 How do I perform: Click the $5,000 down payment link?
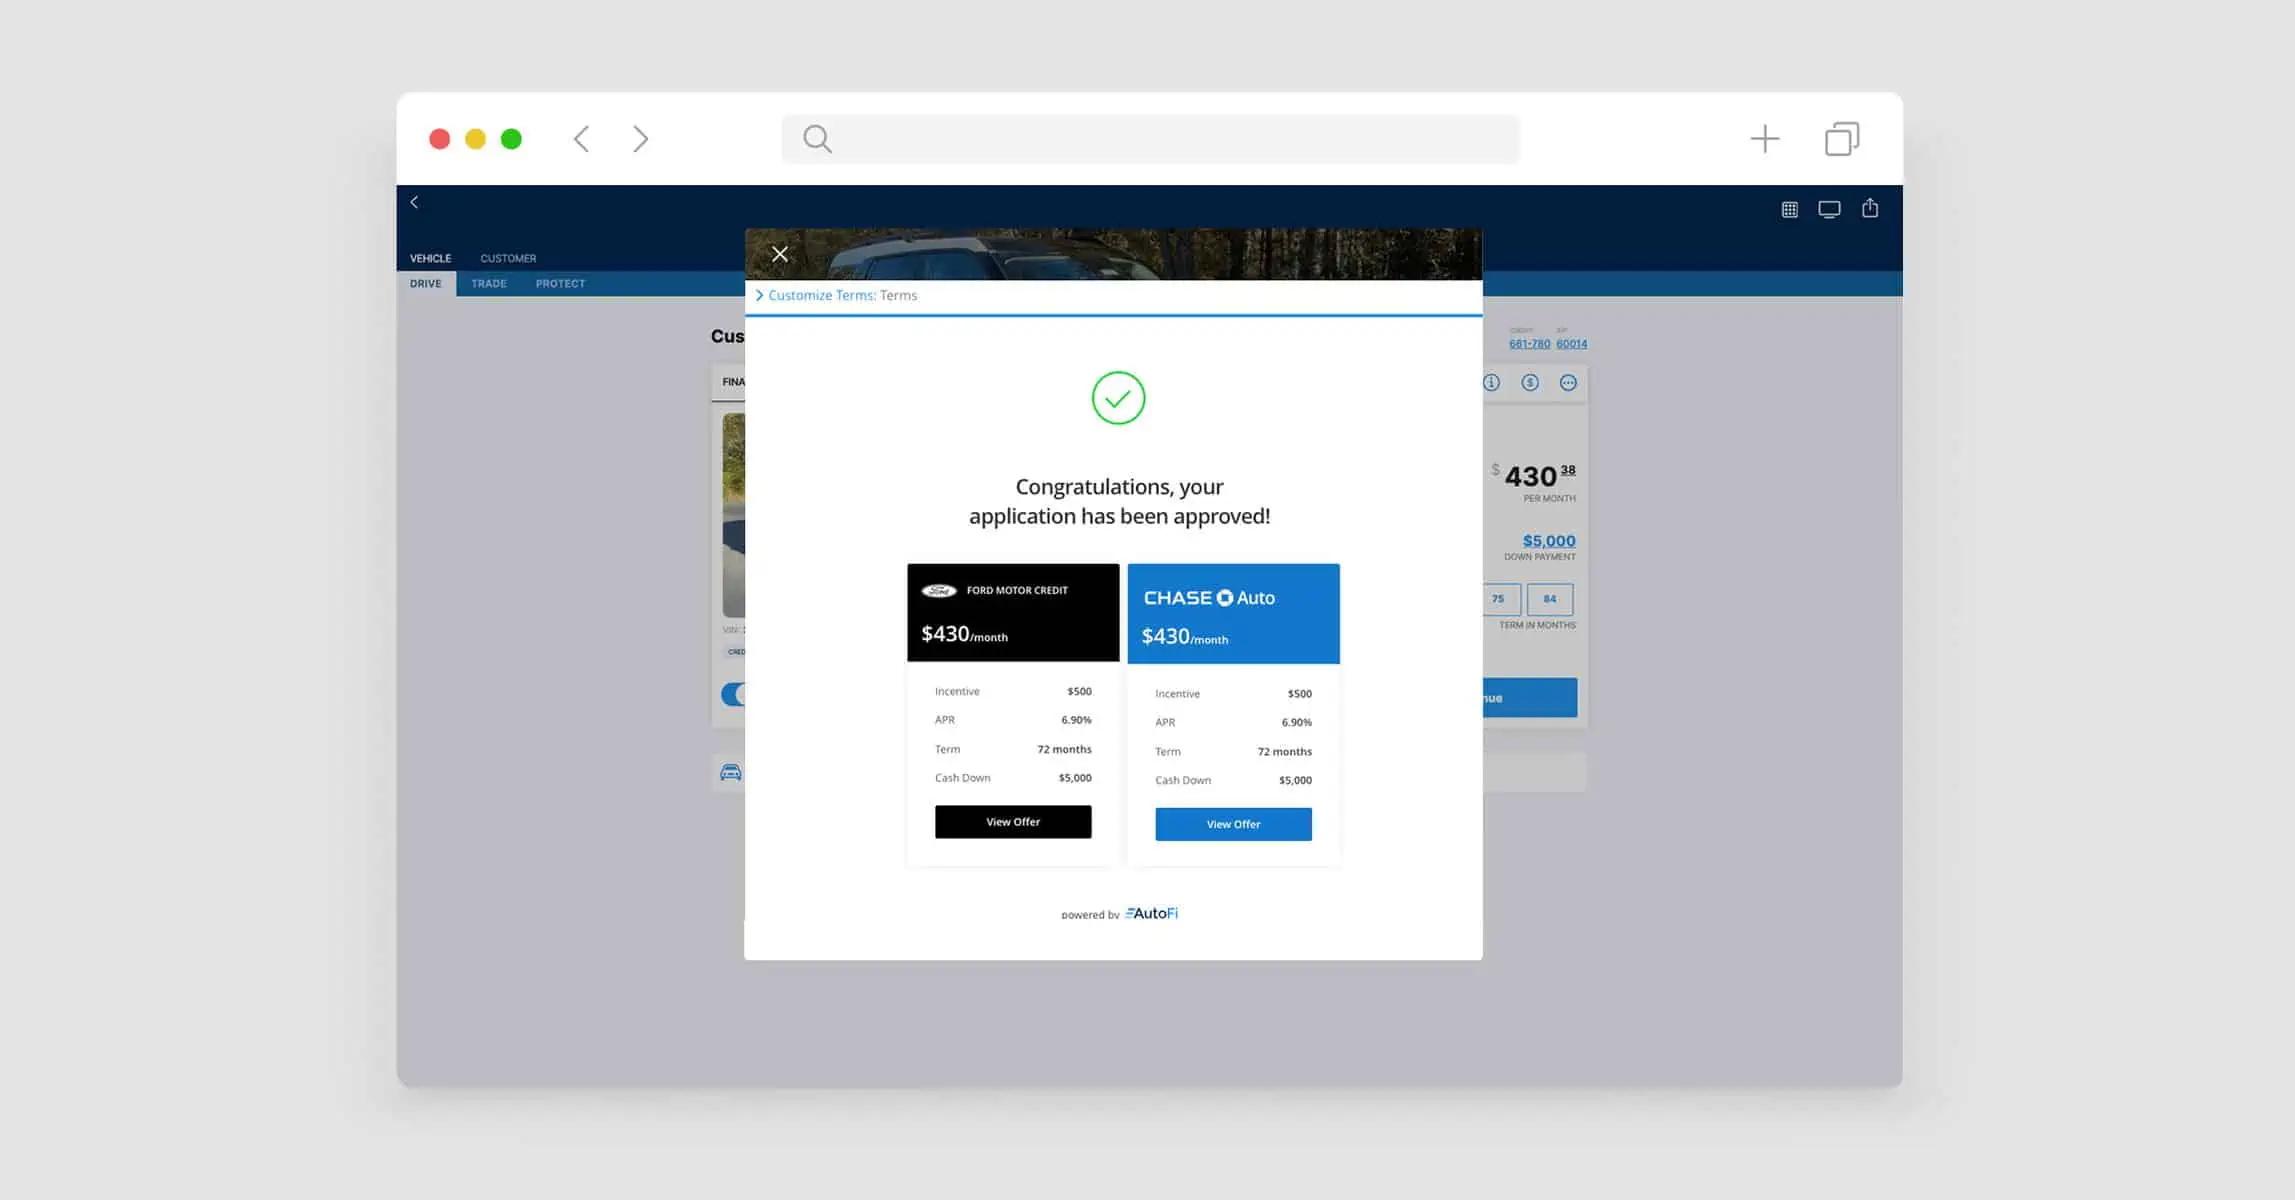tap(1548, 541)
